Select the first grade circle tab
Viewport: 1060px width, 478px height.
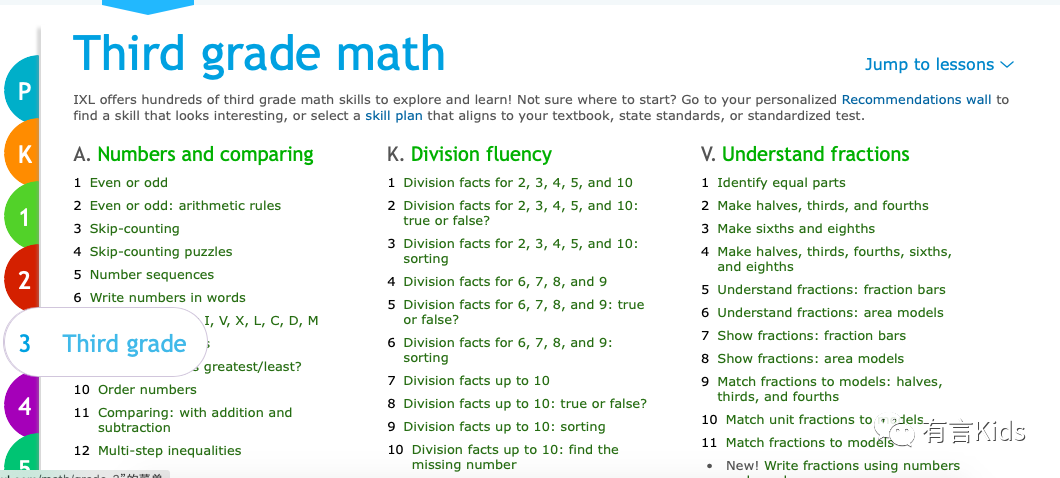pyautogui.click(x=22, y=218)
